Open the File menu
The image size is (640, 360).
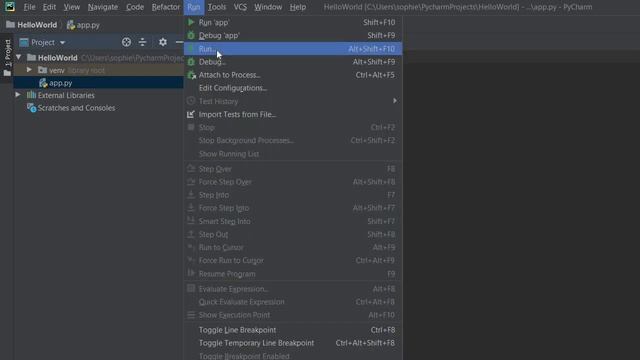coord(29,7)
